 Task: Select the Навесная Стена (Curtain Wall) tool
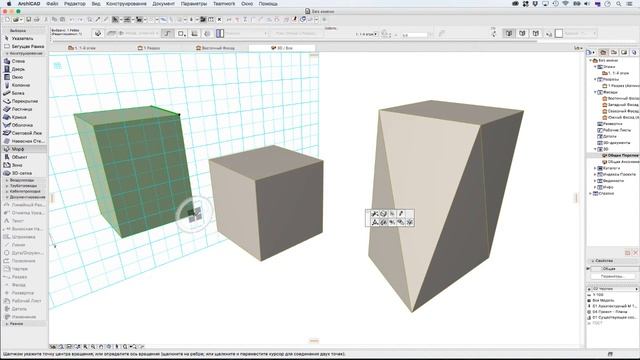[24, 141]
